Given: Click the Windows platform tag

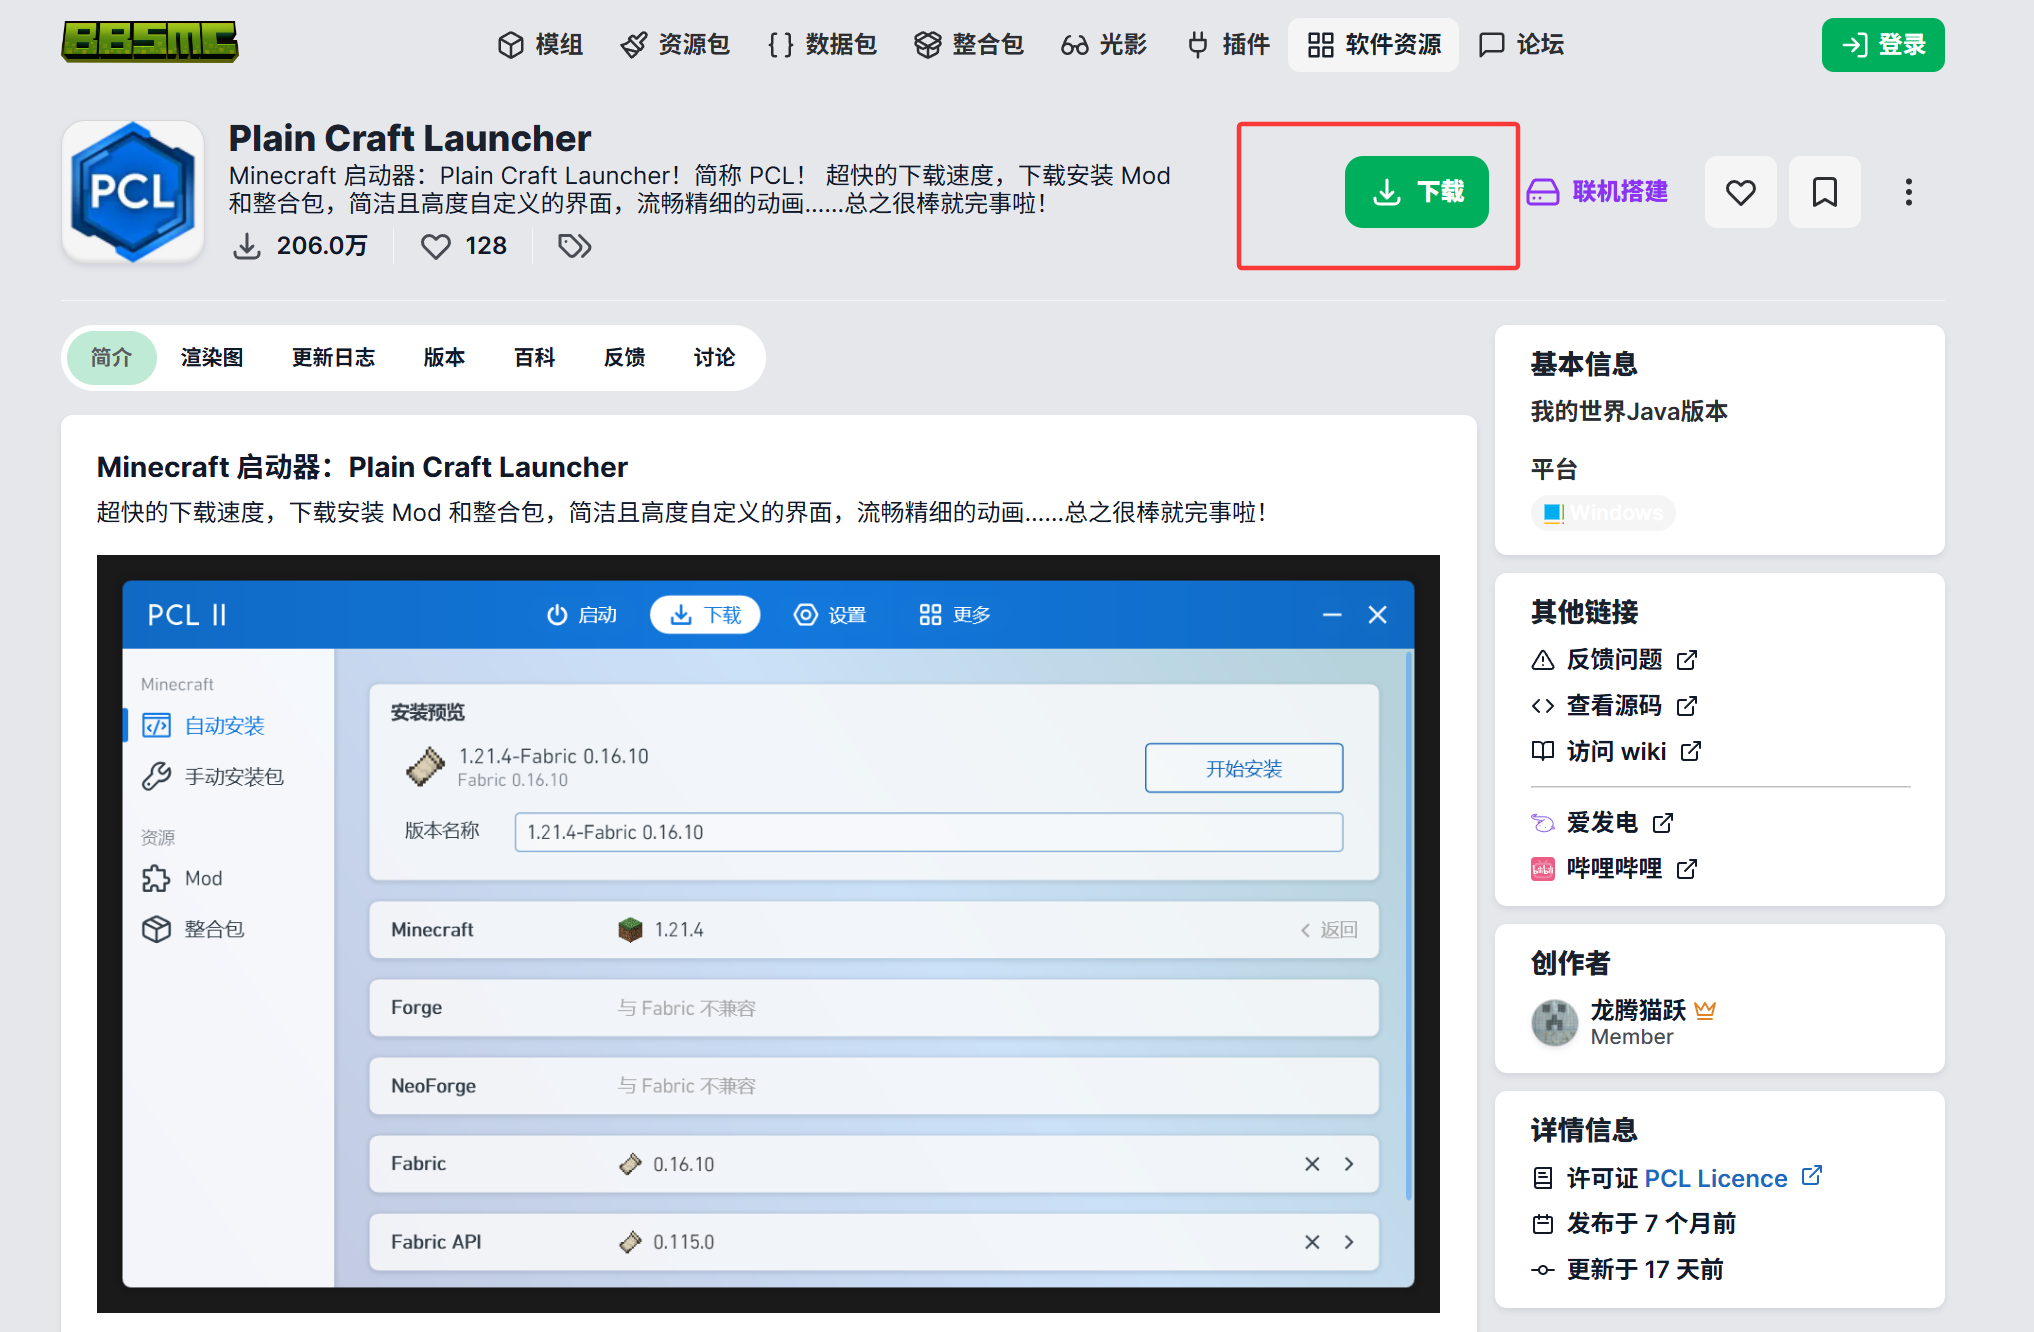Looking at the screenshot, I should tap(1603, 513).
